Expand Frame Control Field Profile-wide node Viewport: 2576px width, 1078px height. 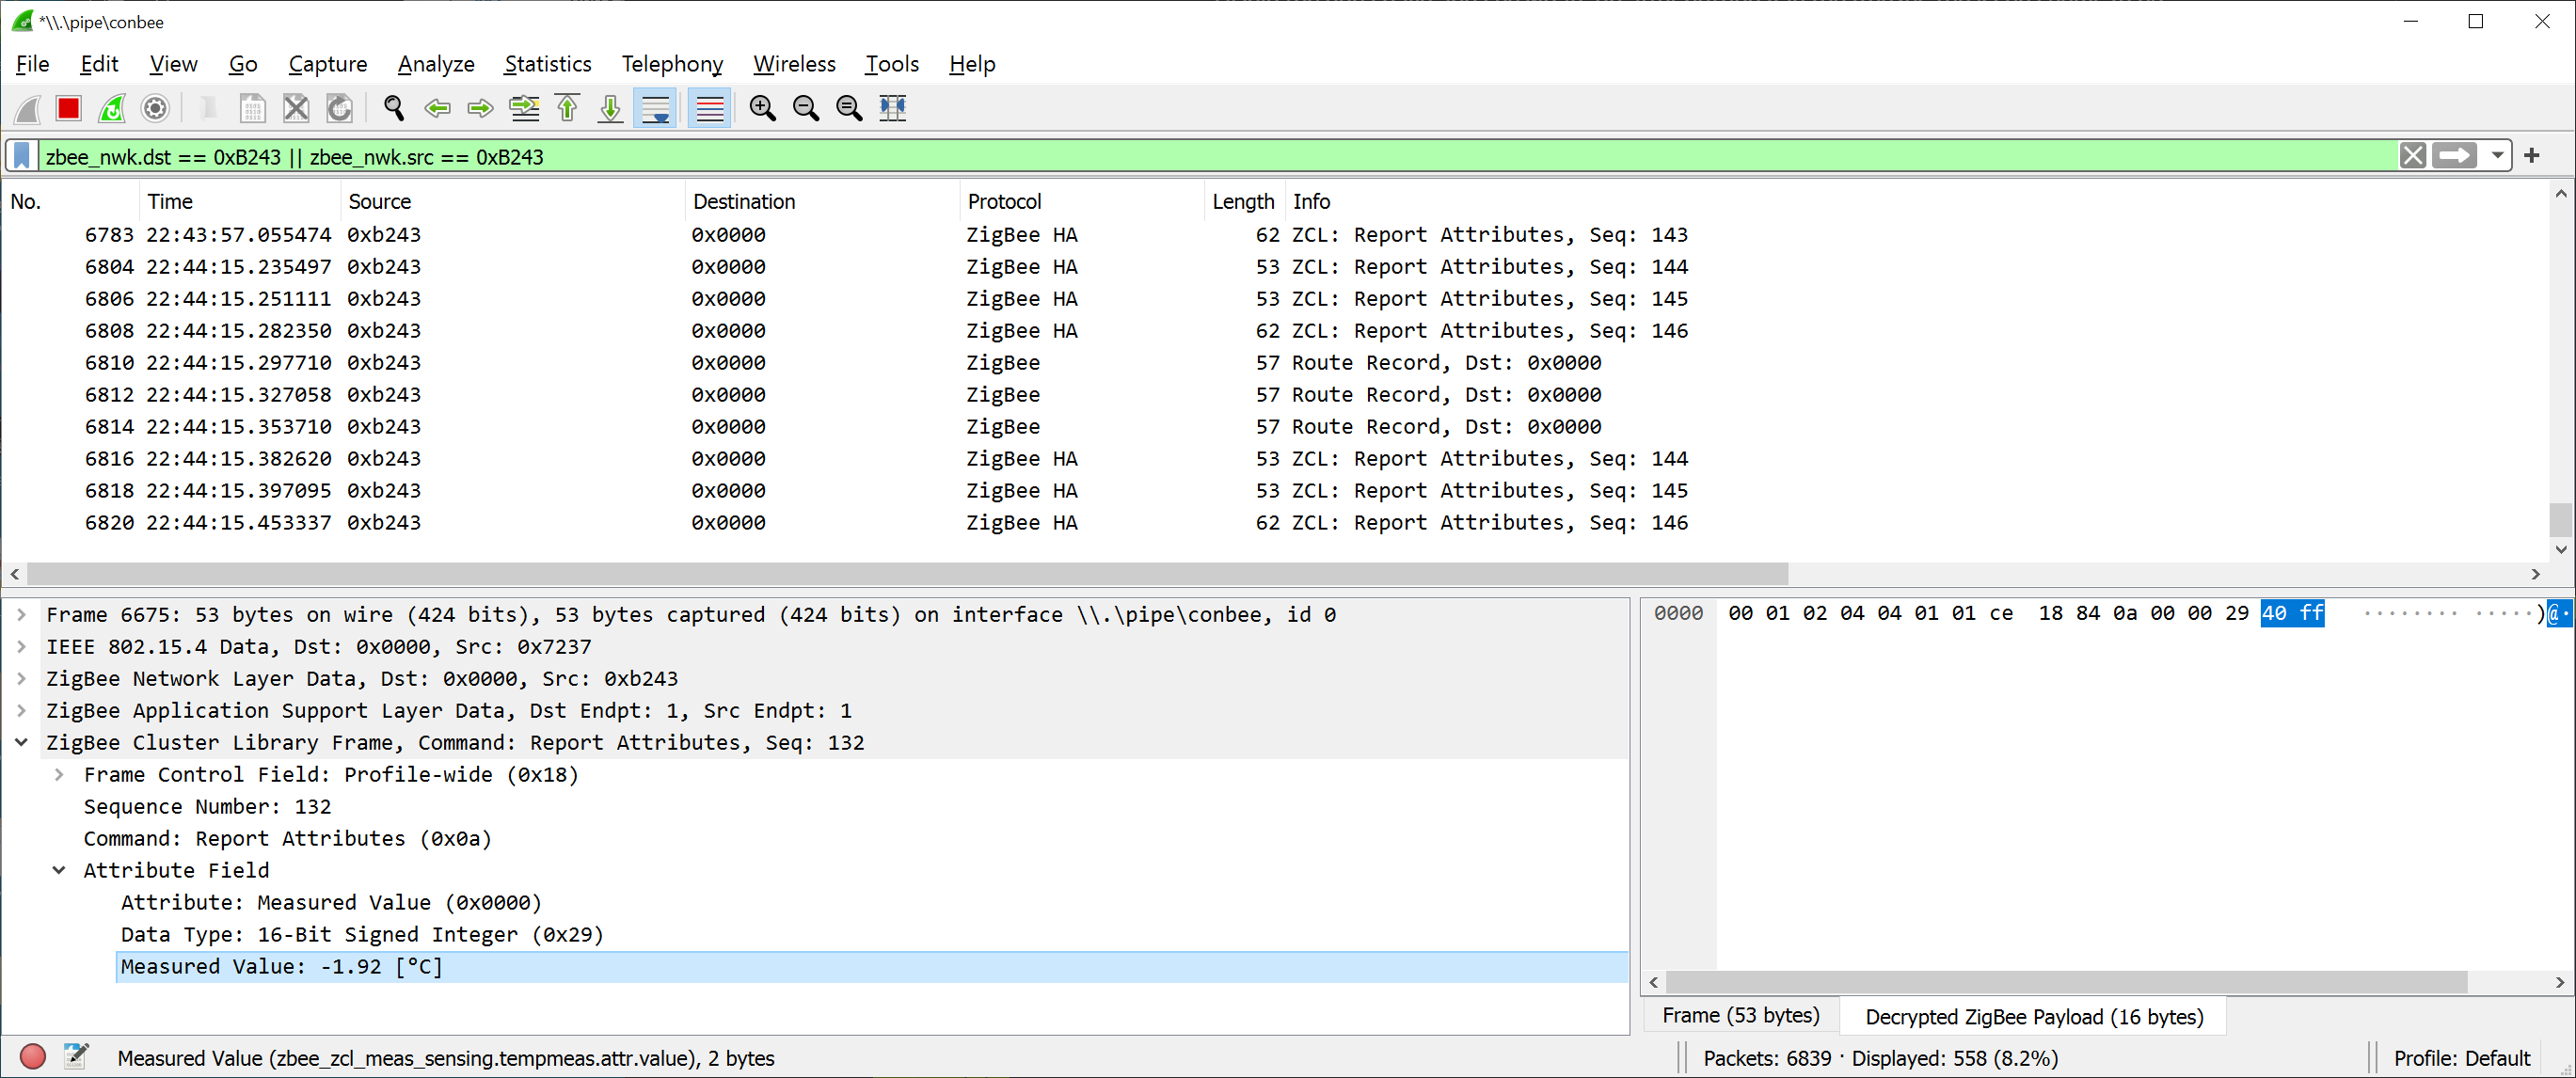click(59, 775)
